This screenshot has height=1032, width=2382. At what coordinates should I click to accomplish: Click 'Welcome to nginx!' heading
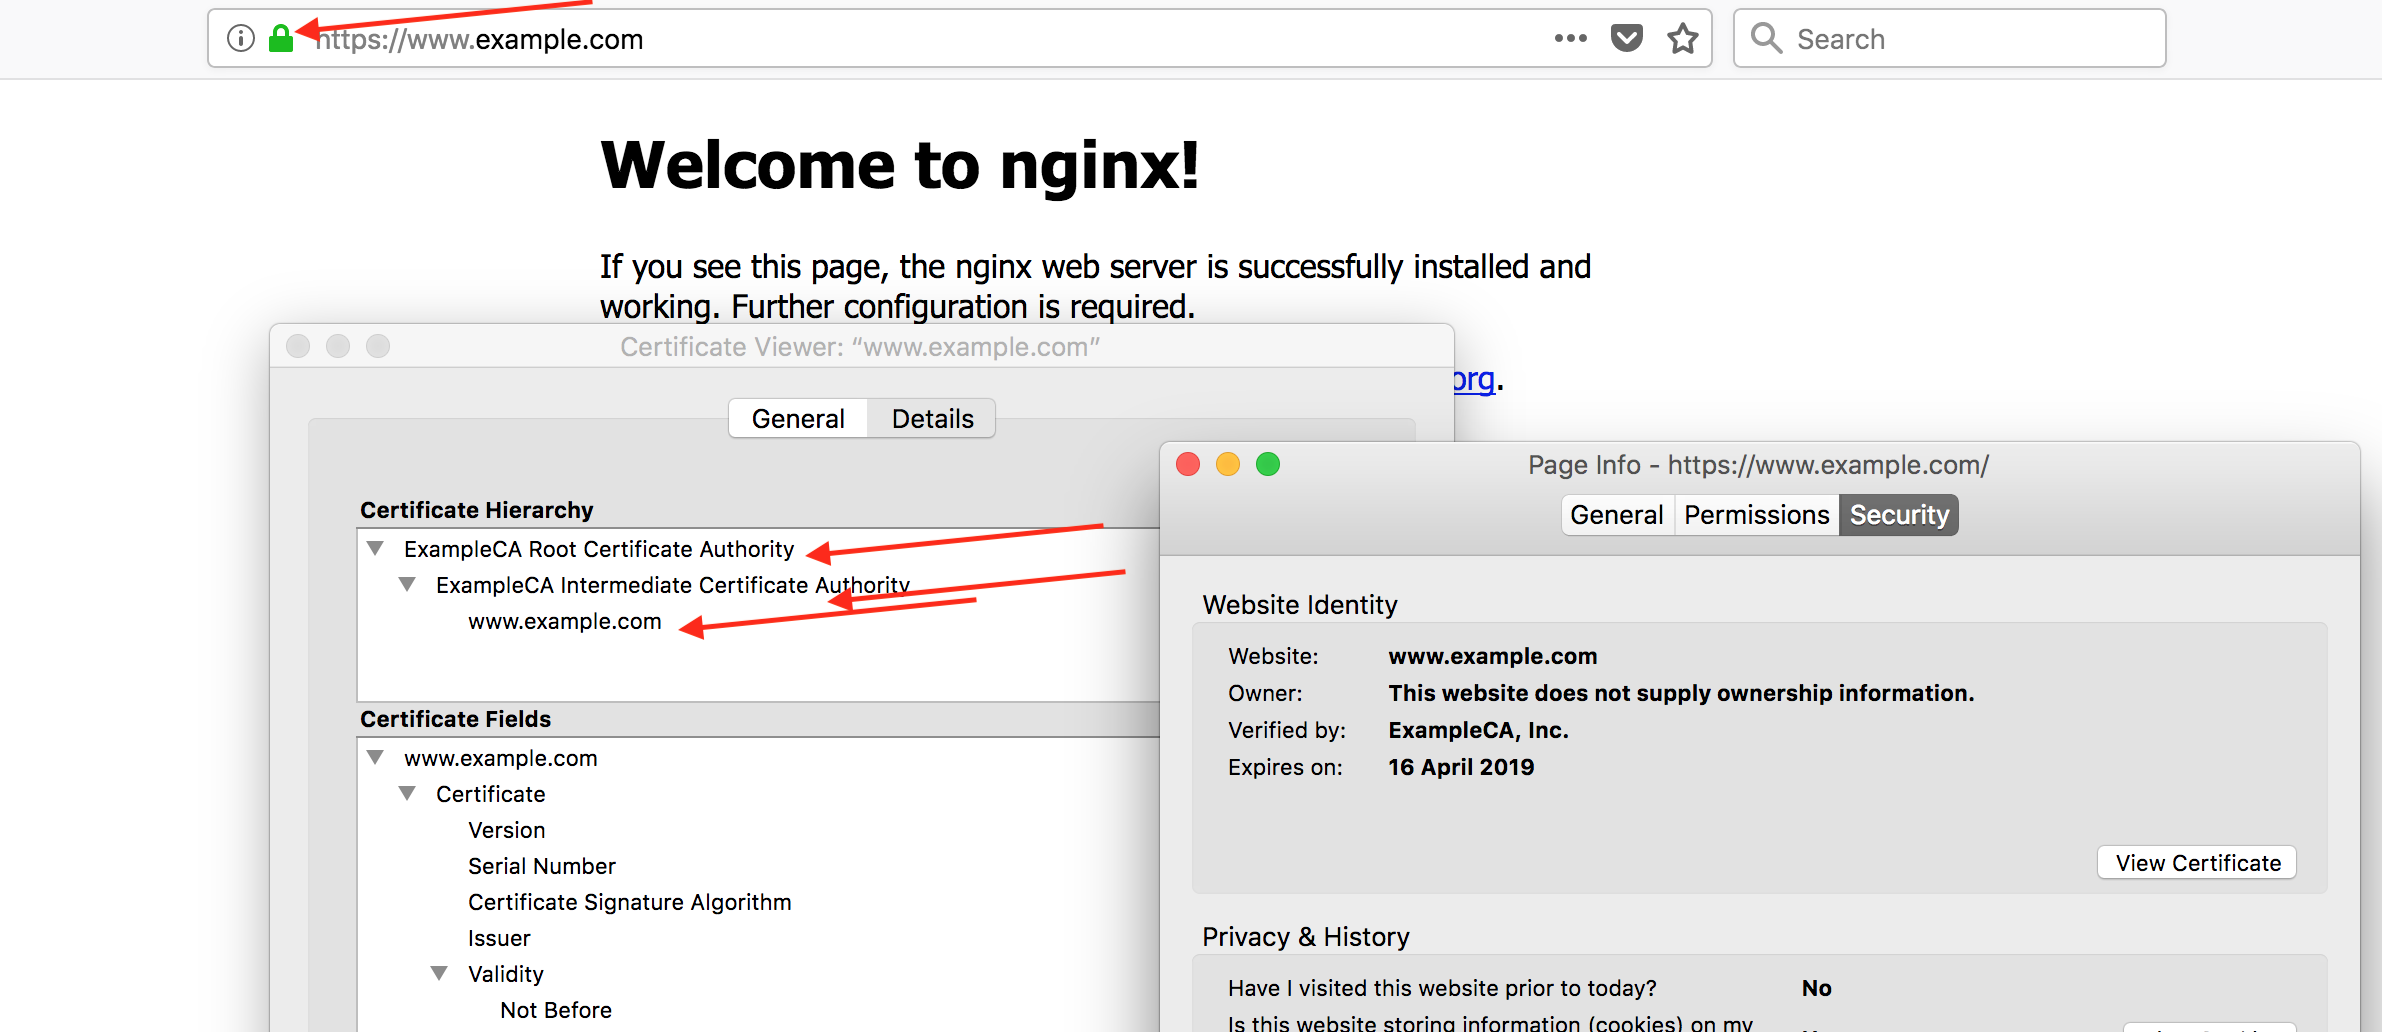pyautogui.click(x=900, y=165)
